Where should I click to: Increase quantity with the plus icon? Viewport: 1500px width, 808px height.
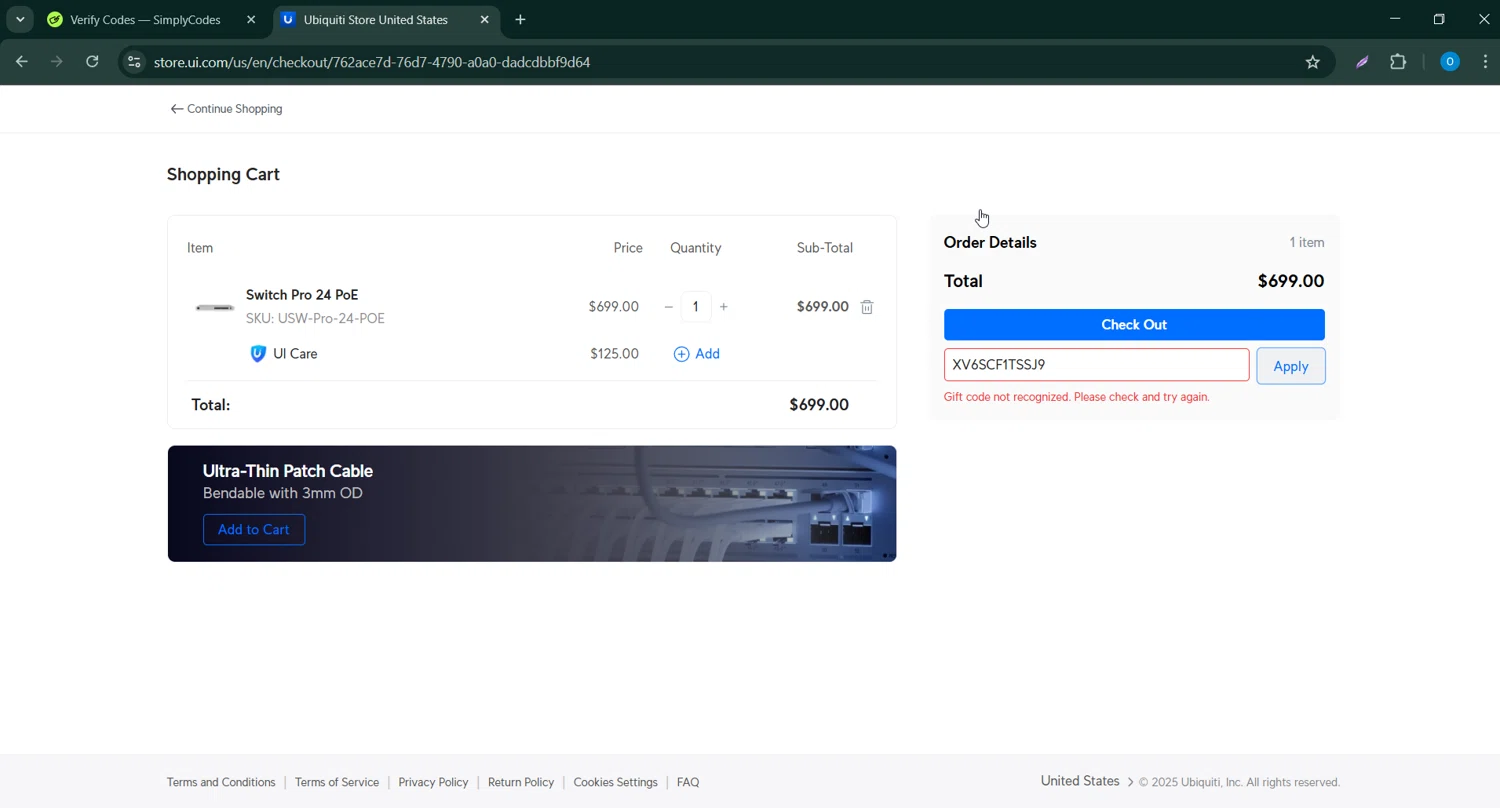pyautogui.click(x=723, y=307)
